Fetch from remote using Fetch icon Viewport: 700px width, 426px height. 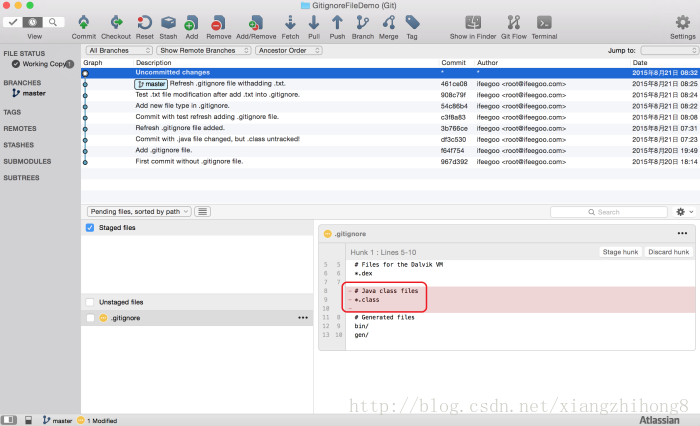[x=290, y=22]
